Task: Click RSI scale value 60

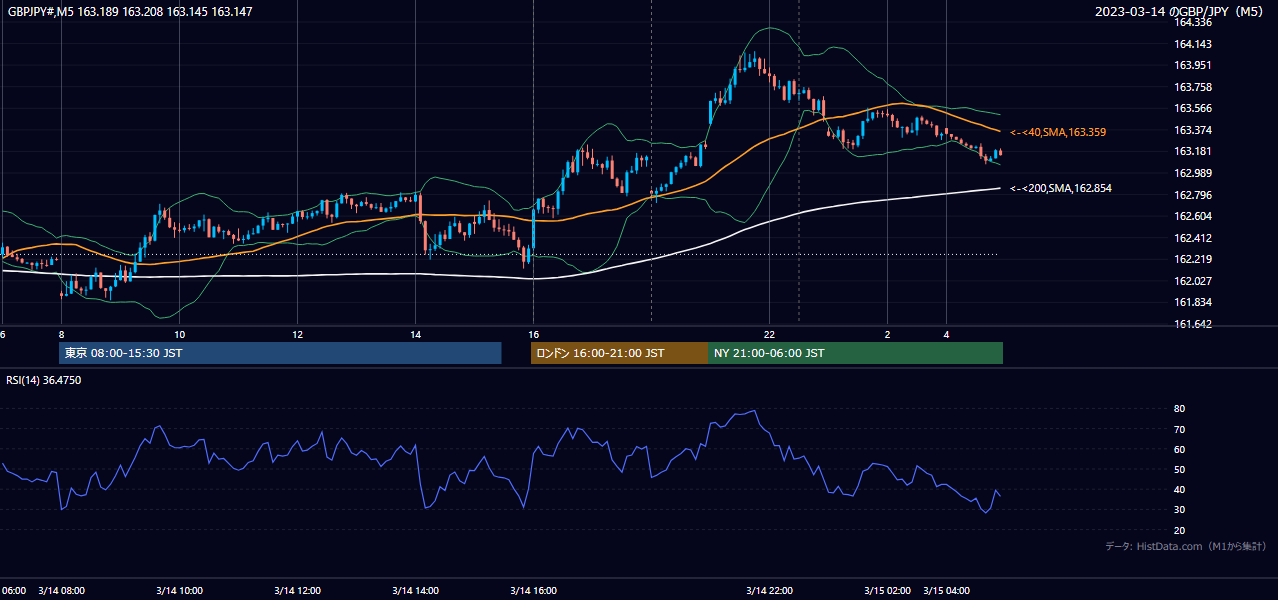Action: pos(1180,449)
